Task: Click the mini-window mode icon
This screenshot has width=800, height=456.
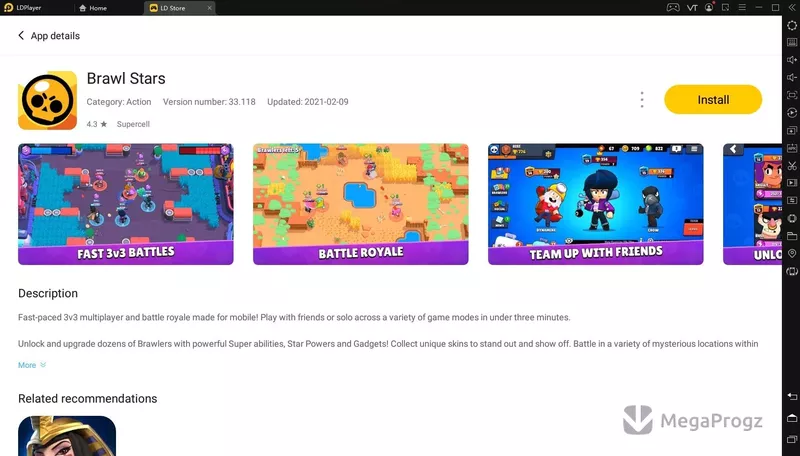Action: coord(726,7)
